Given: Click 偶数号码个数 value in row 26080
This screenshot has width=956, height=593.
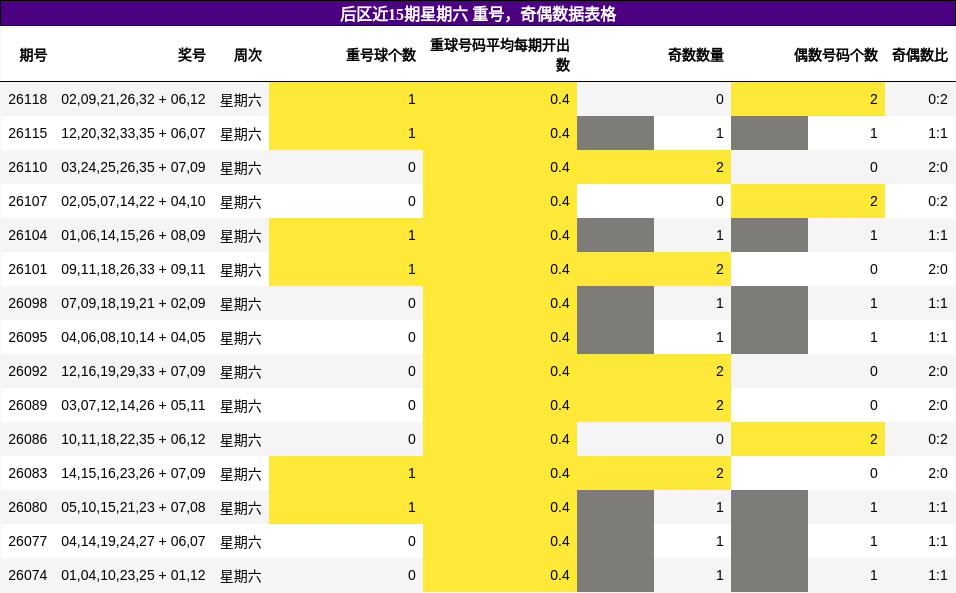Looking at the screenshot, I should (x=874, y=508).
